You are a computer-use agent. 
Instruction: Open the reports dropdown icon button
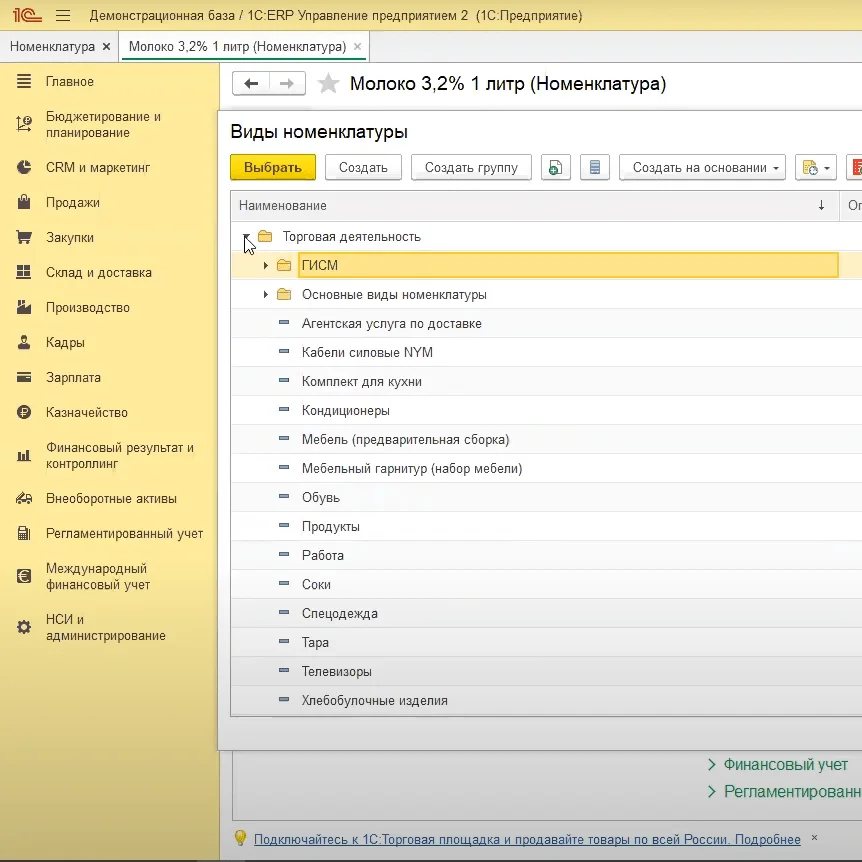click(x=815, y=168)
